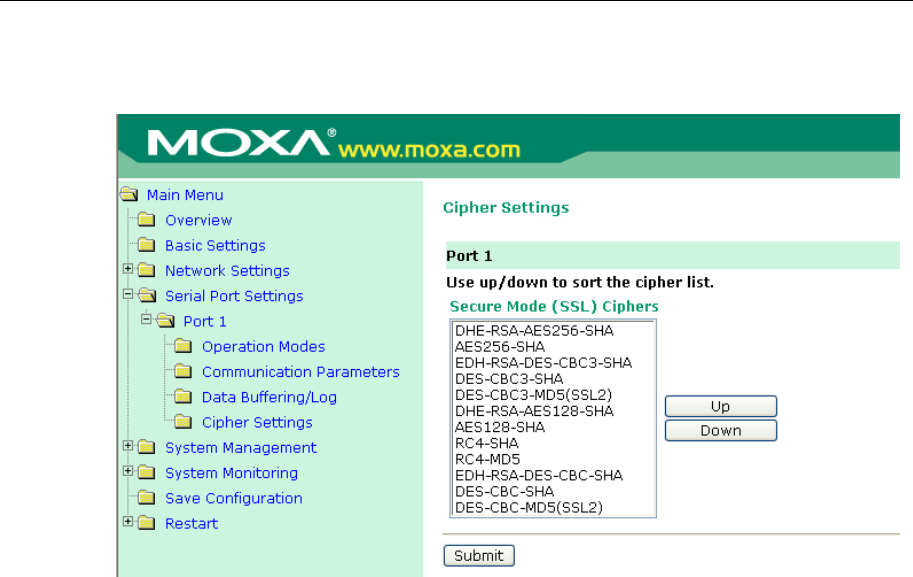Click the Main Menu folder icon

pos(128,195)
